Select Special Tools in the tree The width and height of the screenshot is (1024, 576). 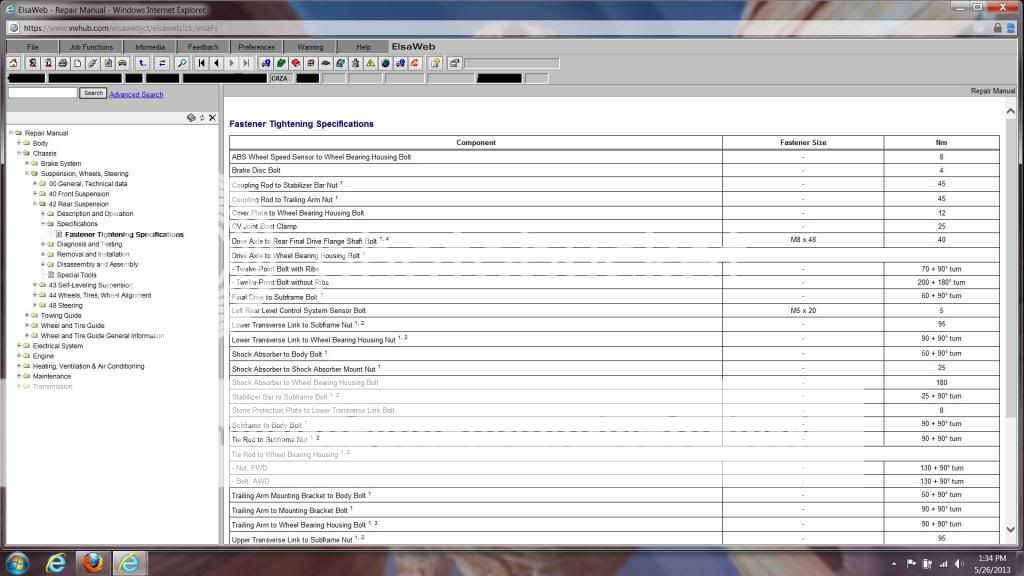click(76, 275)
